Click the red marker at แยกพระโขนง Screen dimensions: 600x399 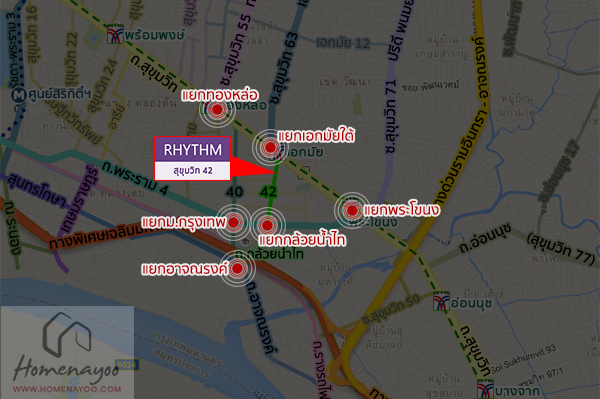pyautogui.click(x=352, y=210)
